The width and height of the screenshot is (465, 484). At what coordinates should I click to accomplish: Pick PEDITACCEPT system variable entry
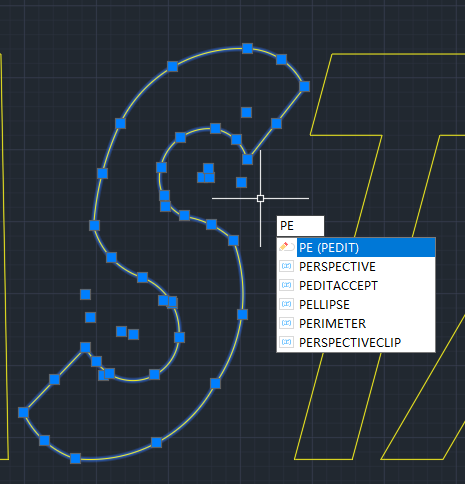[x=356, y=286]
